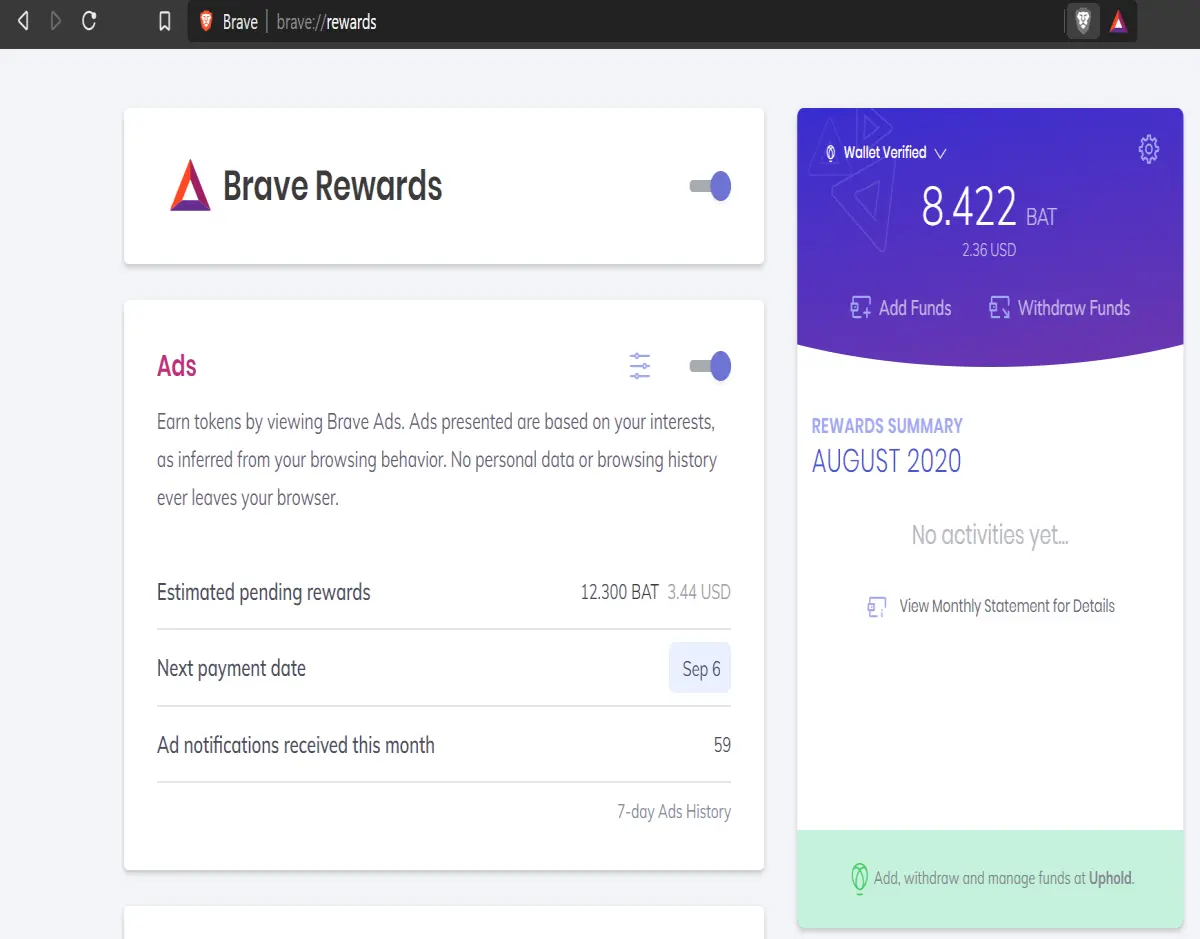Screen dimensions: 1200x939
Task: Reload the Brave rewards page
Action: pos(89,21)
